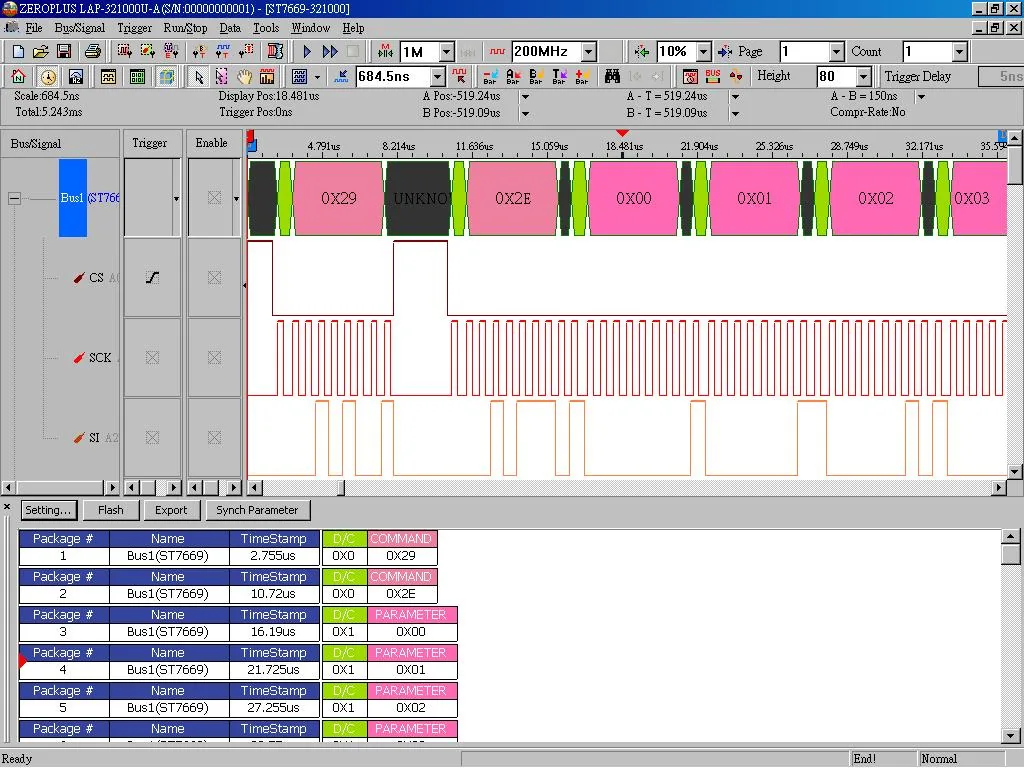The height and width of the screenshot is (768, 1024).
Task: Go to A Bar icon
Action: (x=513, y=76)
